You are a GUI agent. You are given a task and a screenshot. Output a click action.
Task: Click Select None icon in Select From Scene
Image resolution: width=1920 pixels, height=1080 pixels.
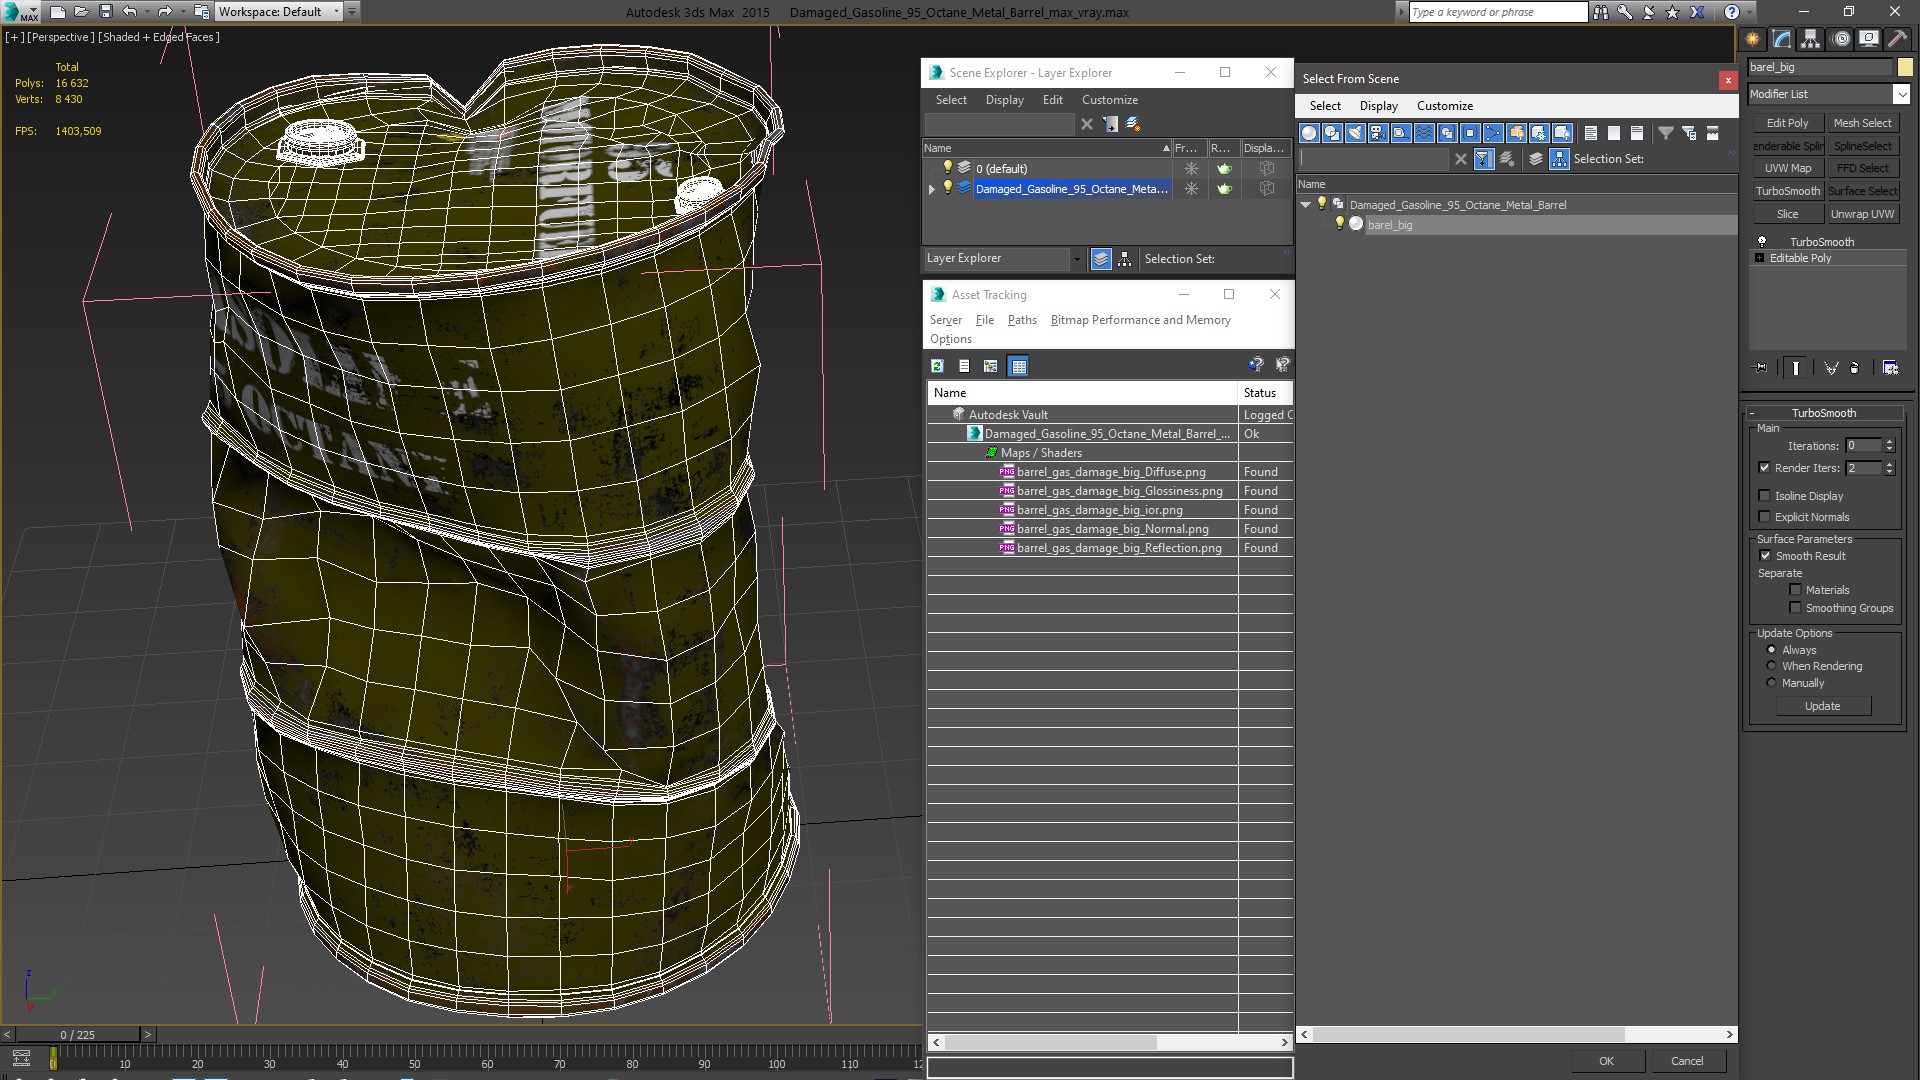coord(1614,133)
